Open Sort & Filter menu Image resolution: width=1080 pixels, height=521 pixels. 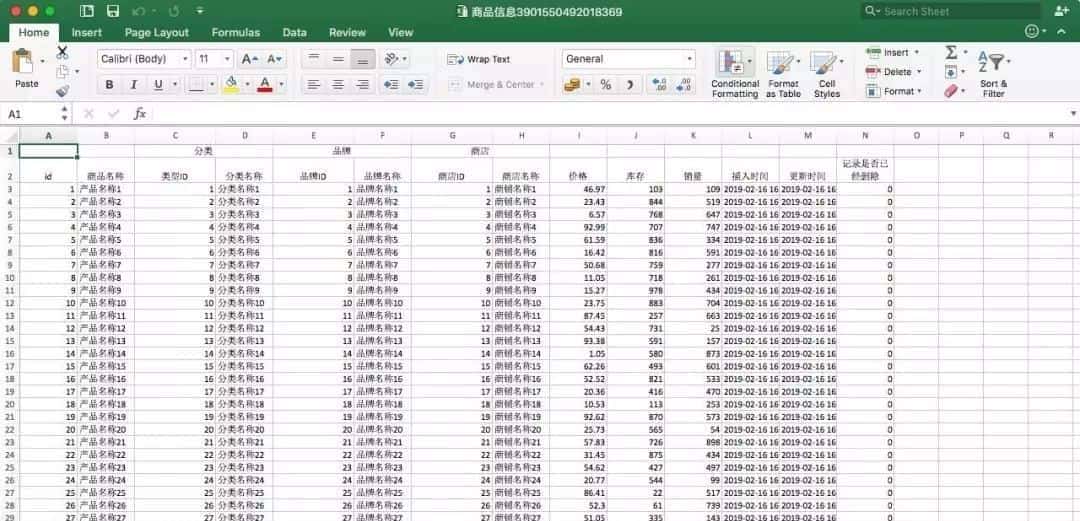994,73
